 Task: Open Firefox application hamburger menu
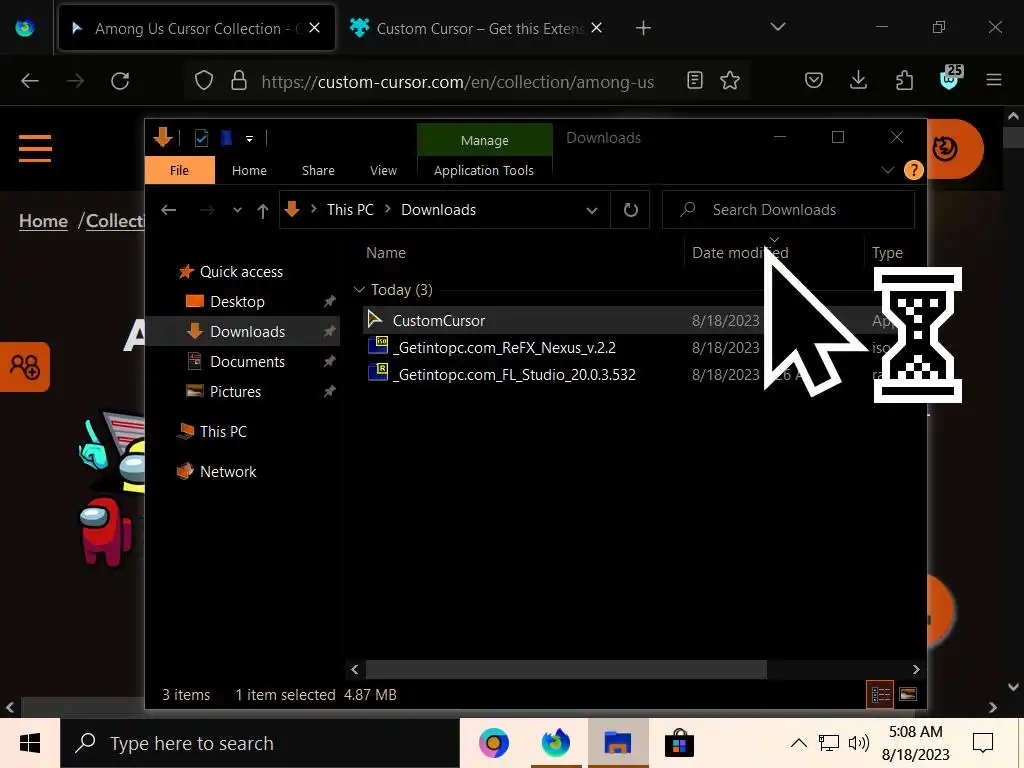click(994, 80)
